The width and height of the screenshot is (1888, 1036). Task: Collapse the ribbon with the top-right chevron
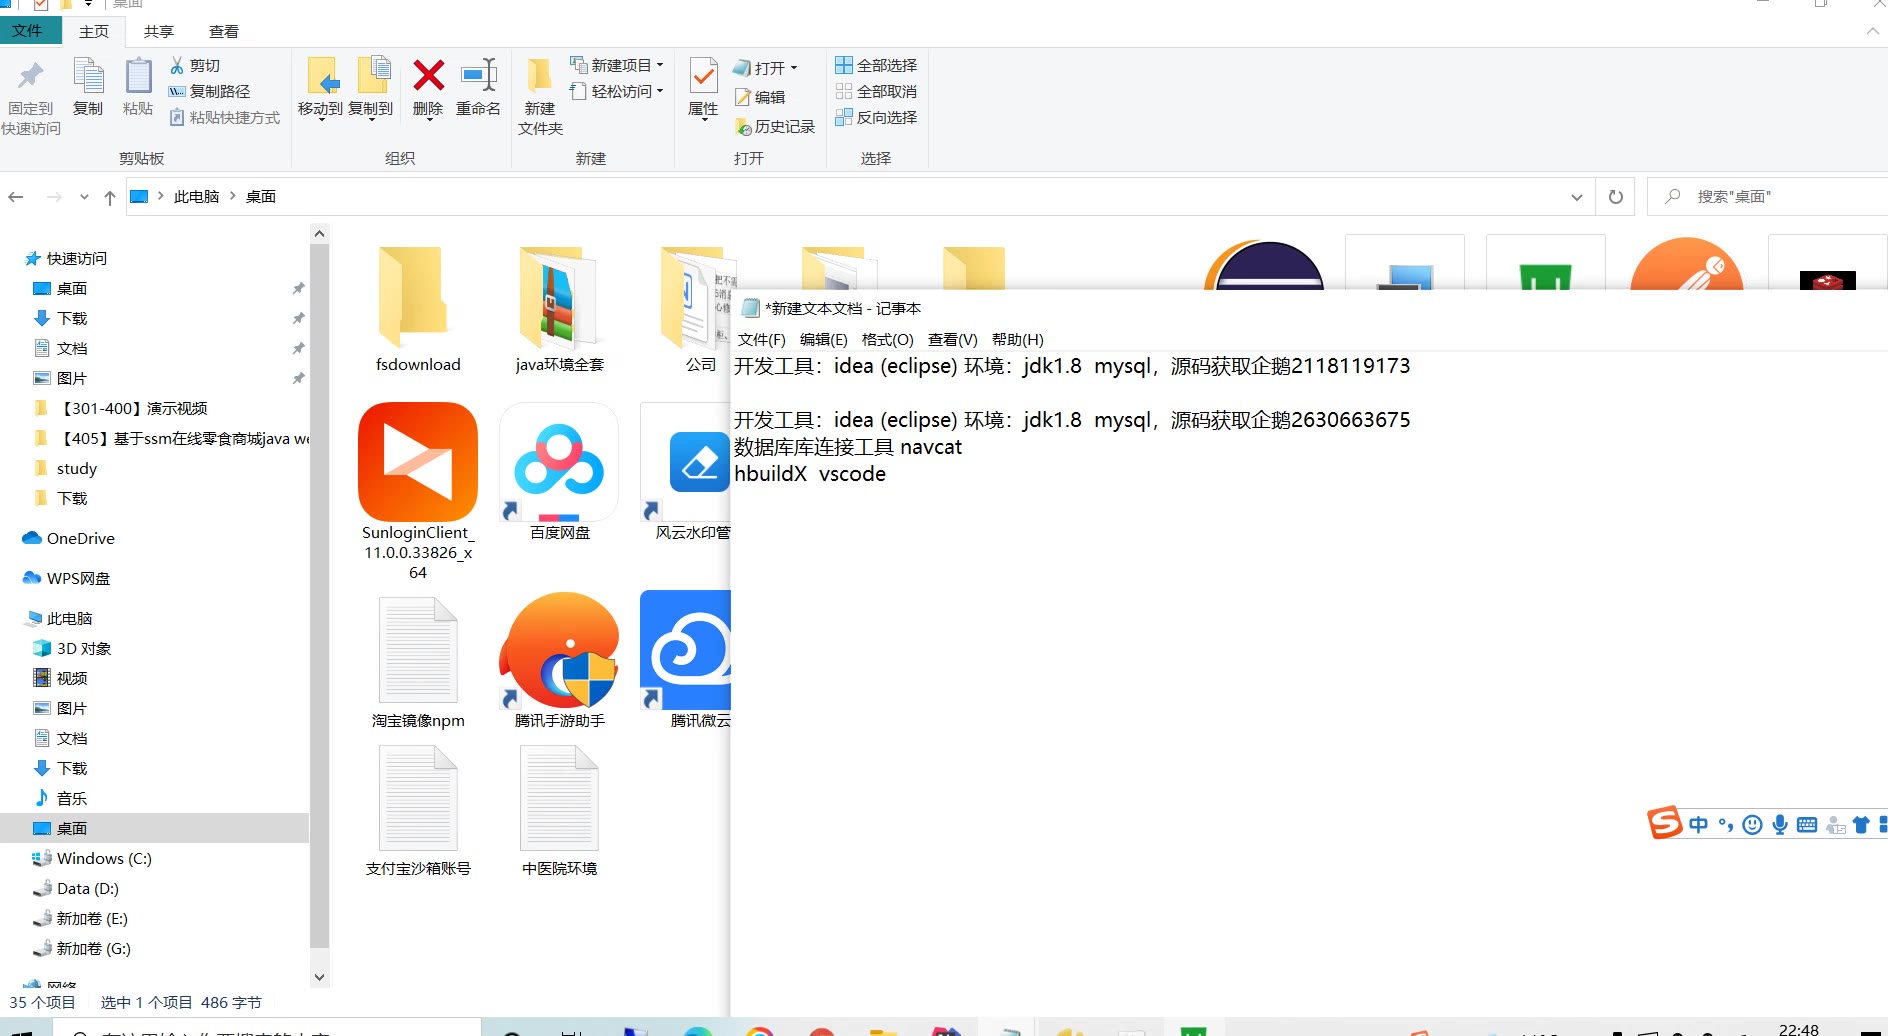1872,31
